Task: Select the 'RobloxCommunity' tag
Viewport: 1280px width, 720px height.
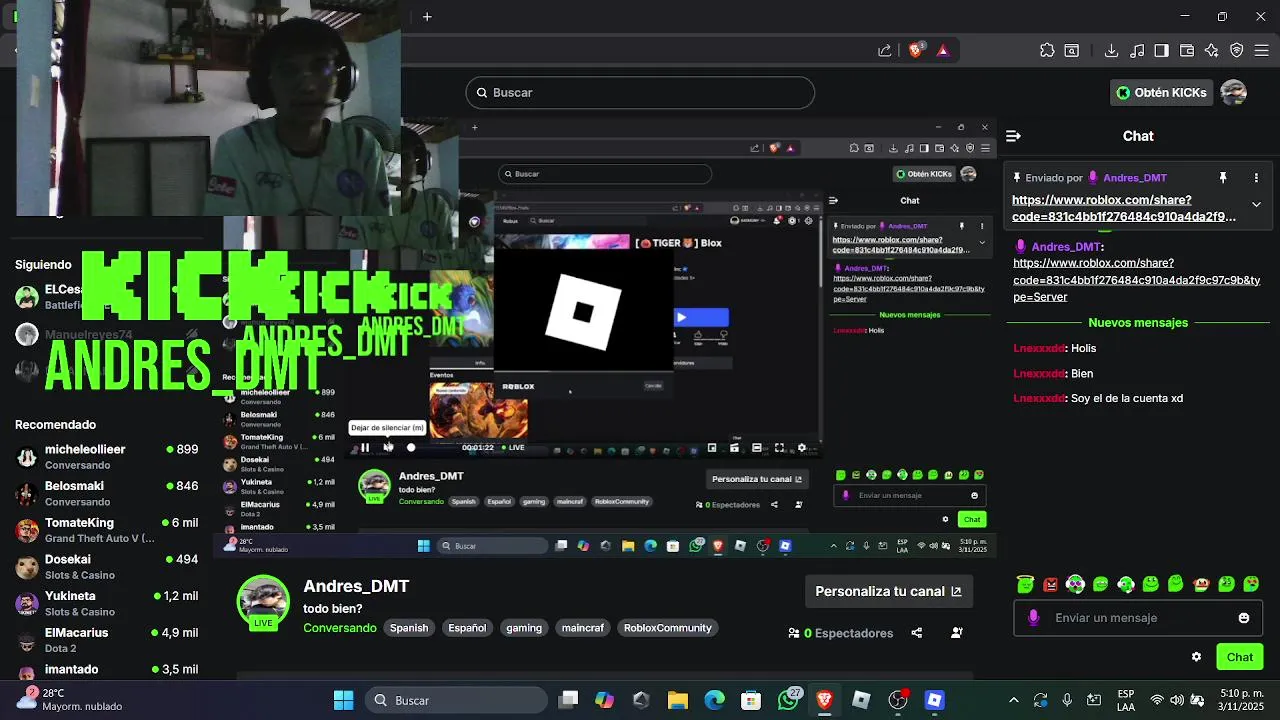Action: [668, 628]
